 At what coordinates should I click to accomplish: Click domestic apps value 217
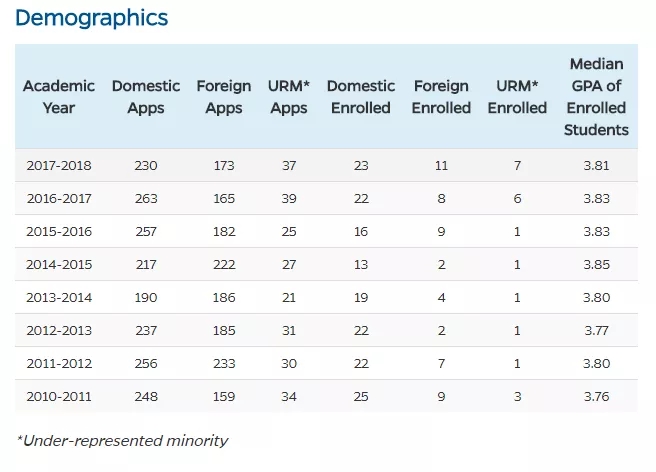pyautogui.click(x=146, y=264)
